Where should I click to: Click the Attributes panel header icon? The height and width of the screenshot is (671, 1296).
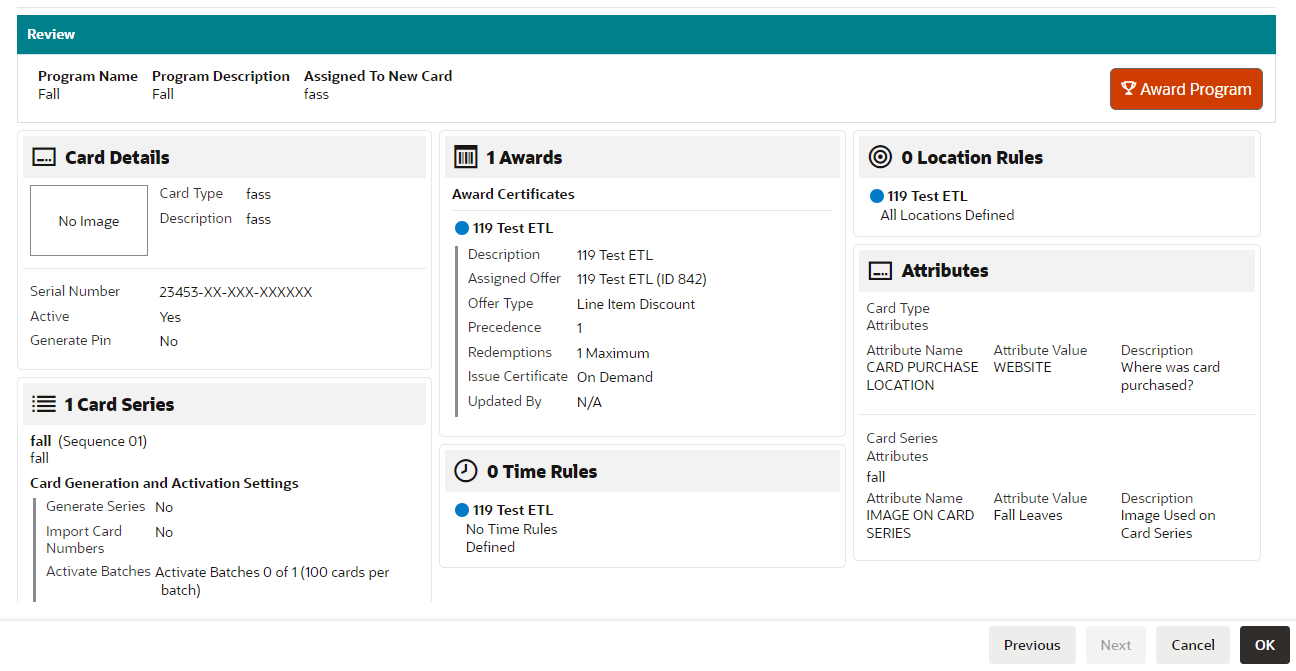coord(879,270)
